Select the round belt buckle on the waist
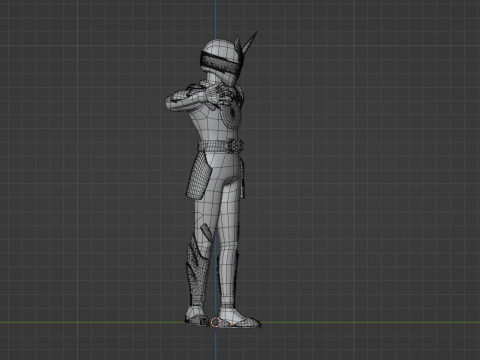This screenshot has width=480, height=360. point(235,146)
